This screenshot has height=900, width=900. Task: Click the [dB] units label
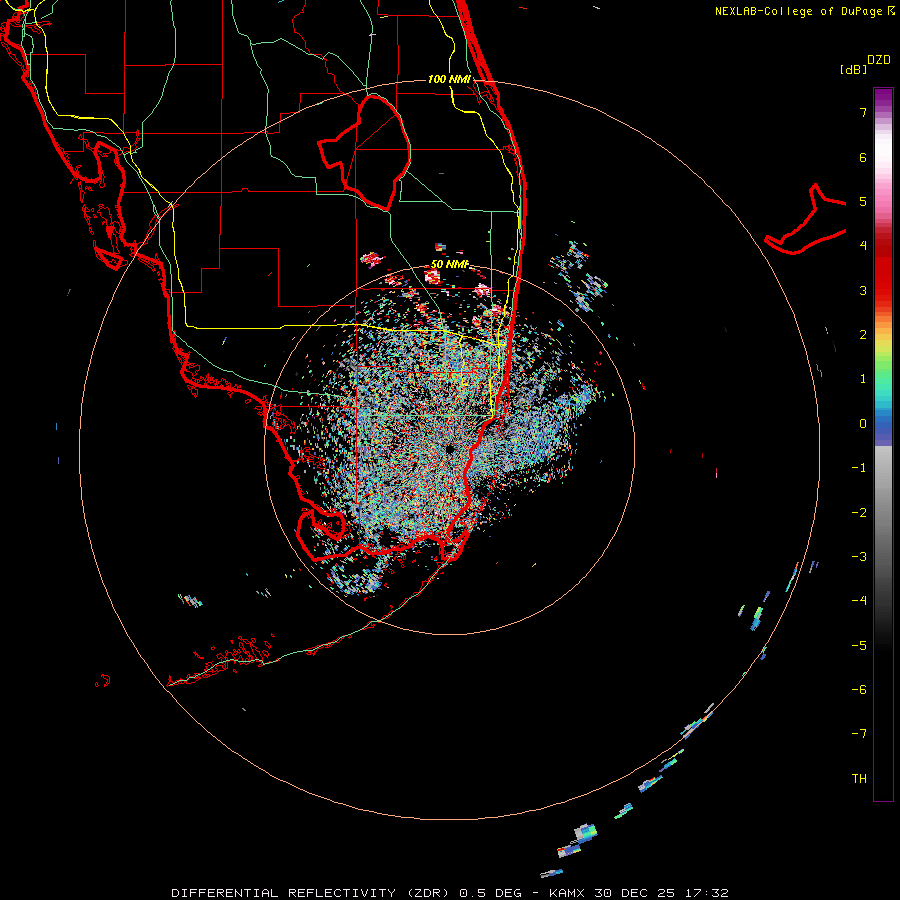(854, 69)
